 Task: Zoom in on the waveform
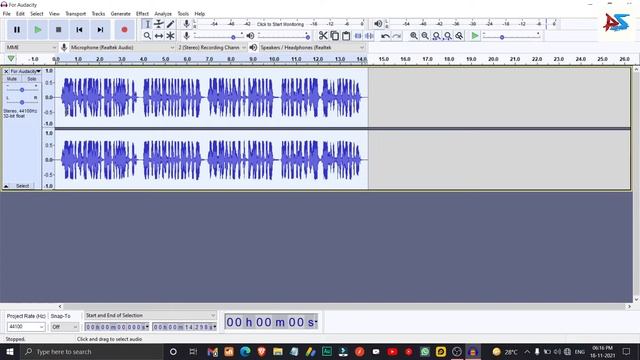point(413,36)
